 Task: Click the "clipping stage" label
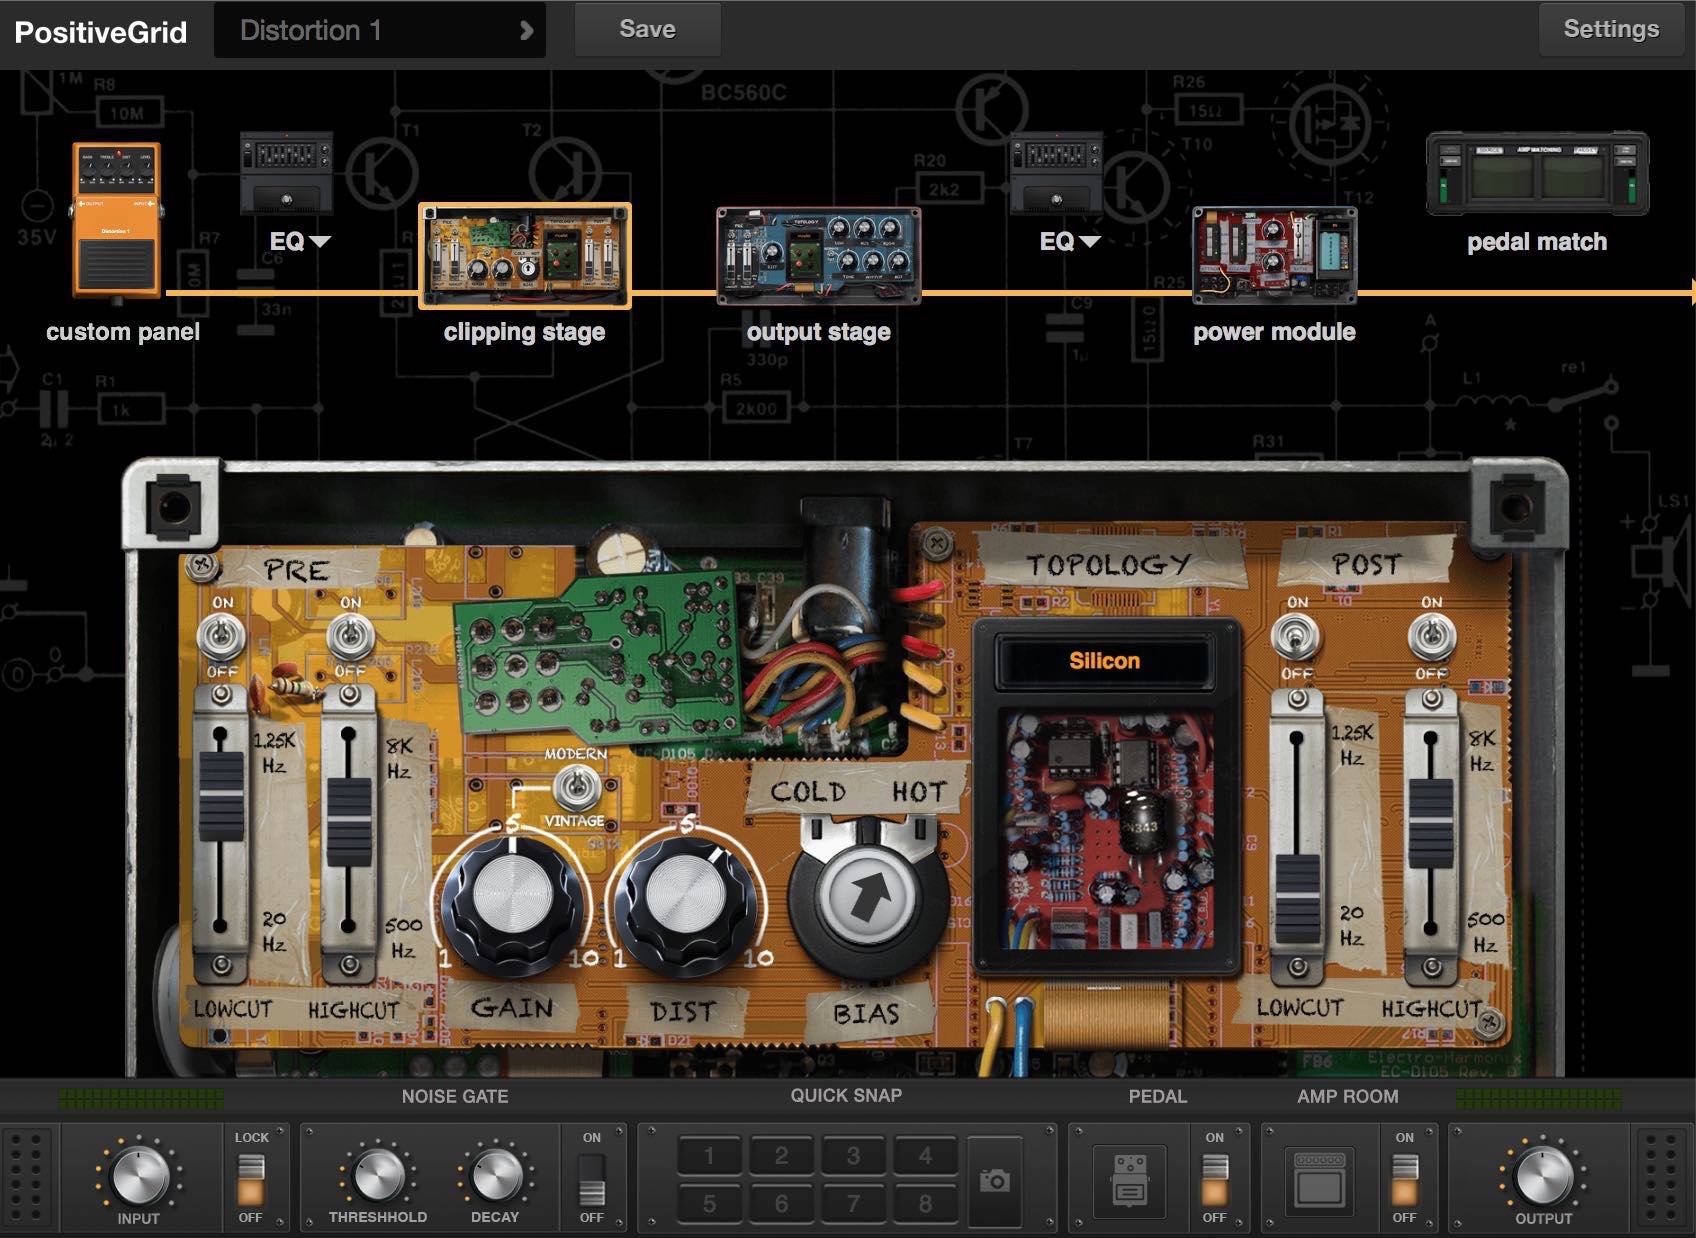pos(525,332)
